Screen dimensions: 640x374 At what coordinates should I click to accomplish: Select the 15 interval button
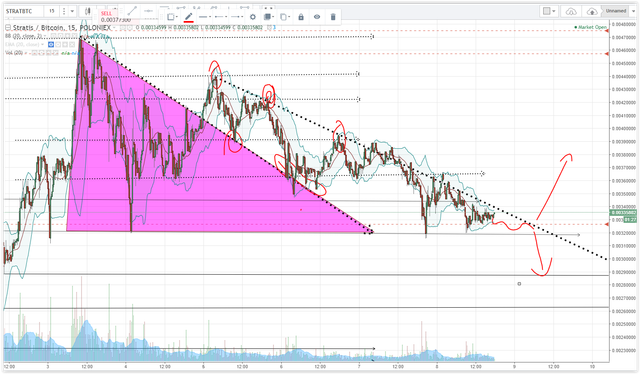[52, 11]
